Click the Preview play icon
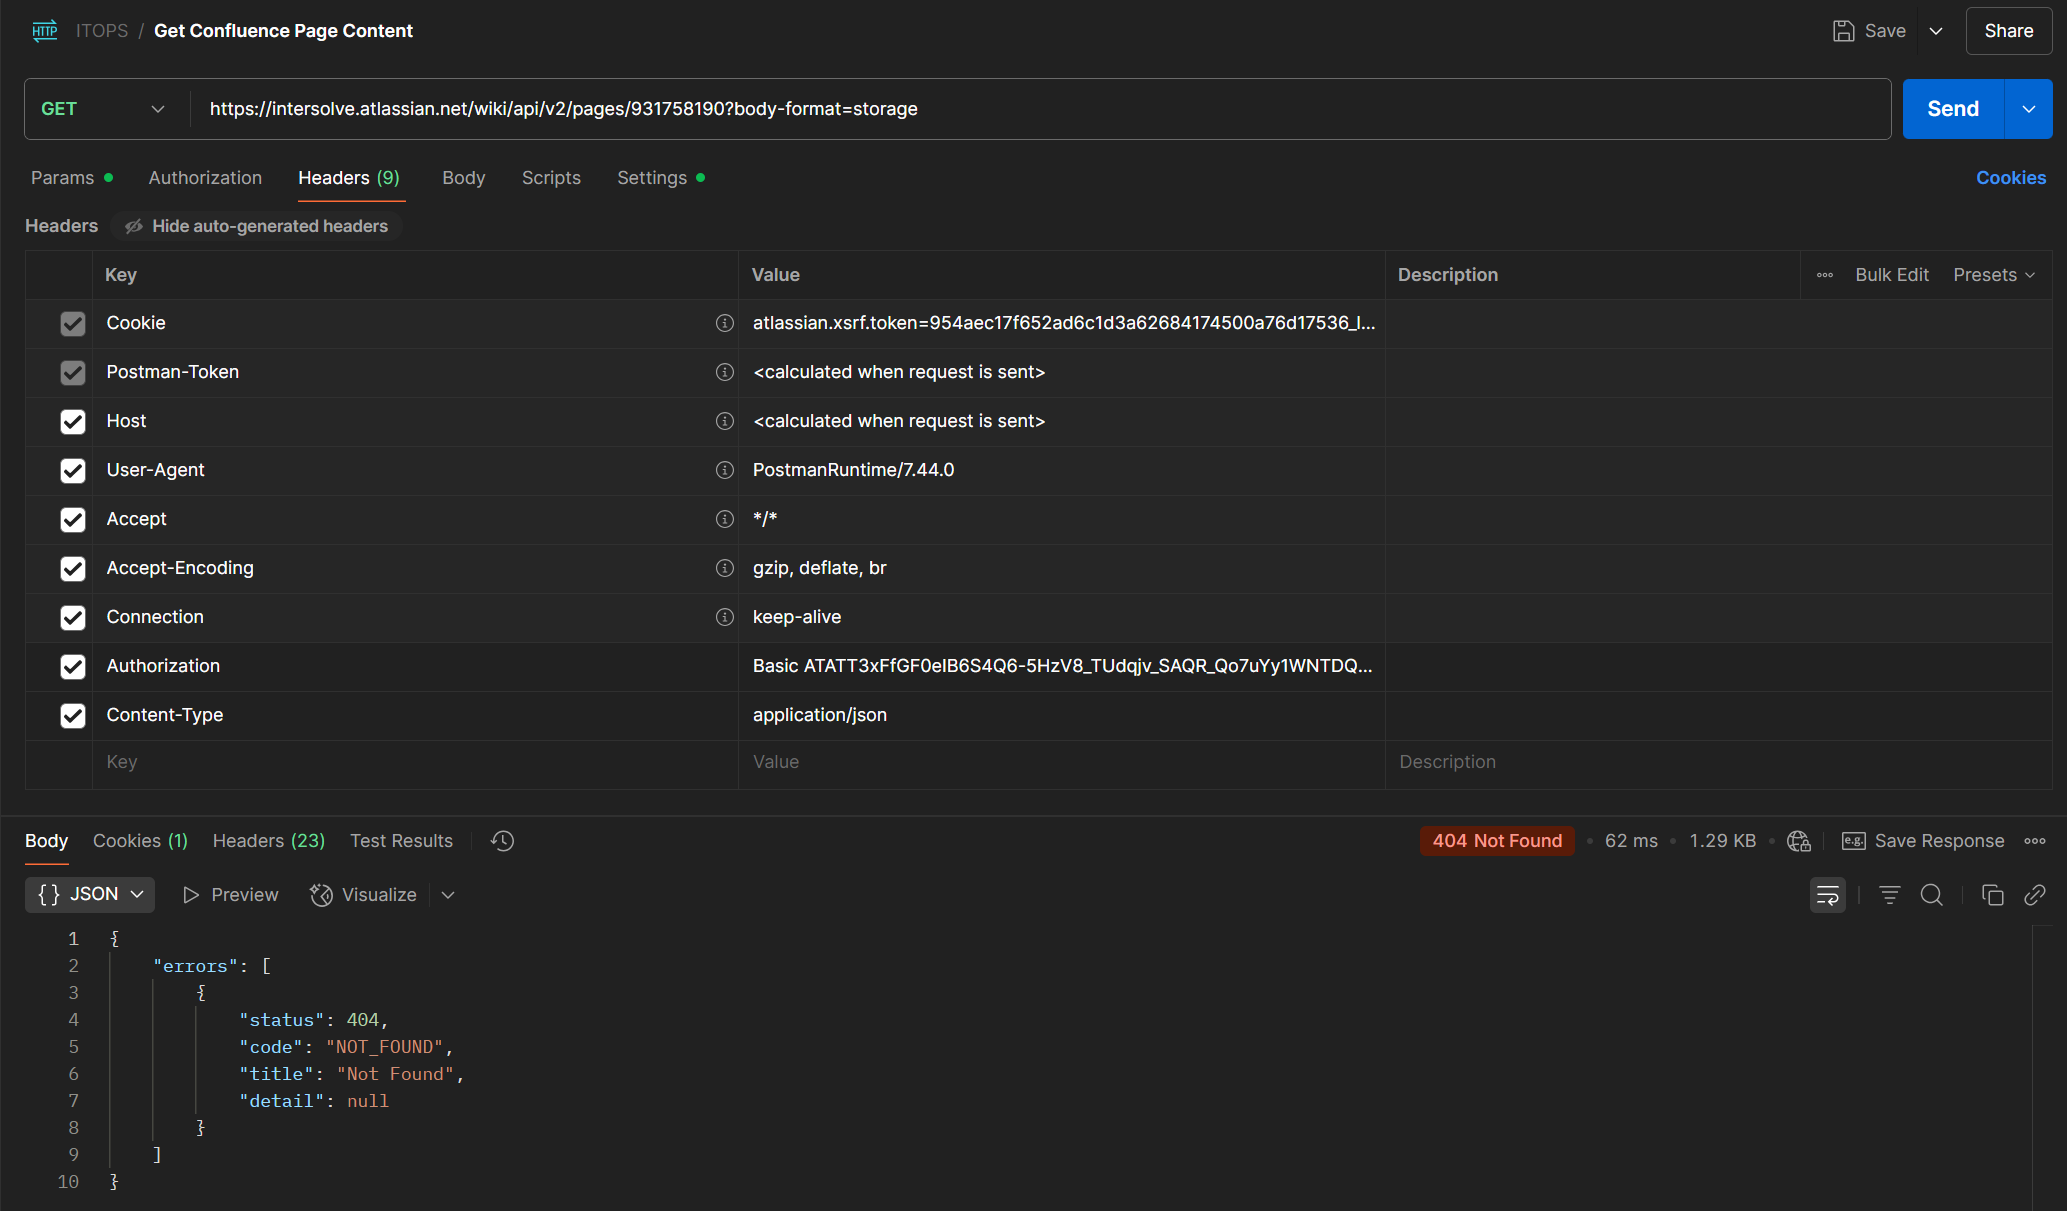 coord(191,895)
